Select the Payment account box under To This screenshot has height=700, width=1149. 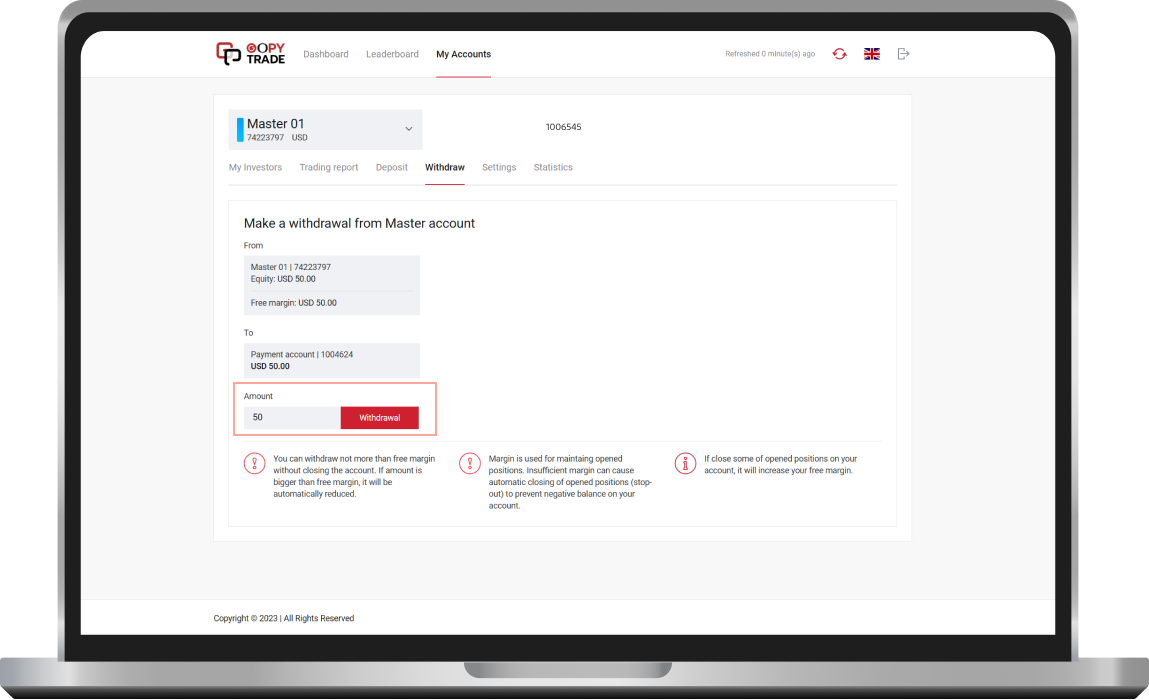click(331, 360)
